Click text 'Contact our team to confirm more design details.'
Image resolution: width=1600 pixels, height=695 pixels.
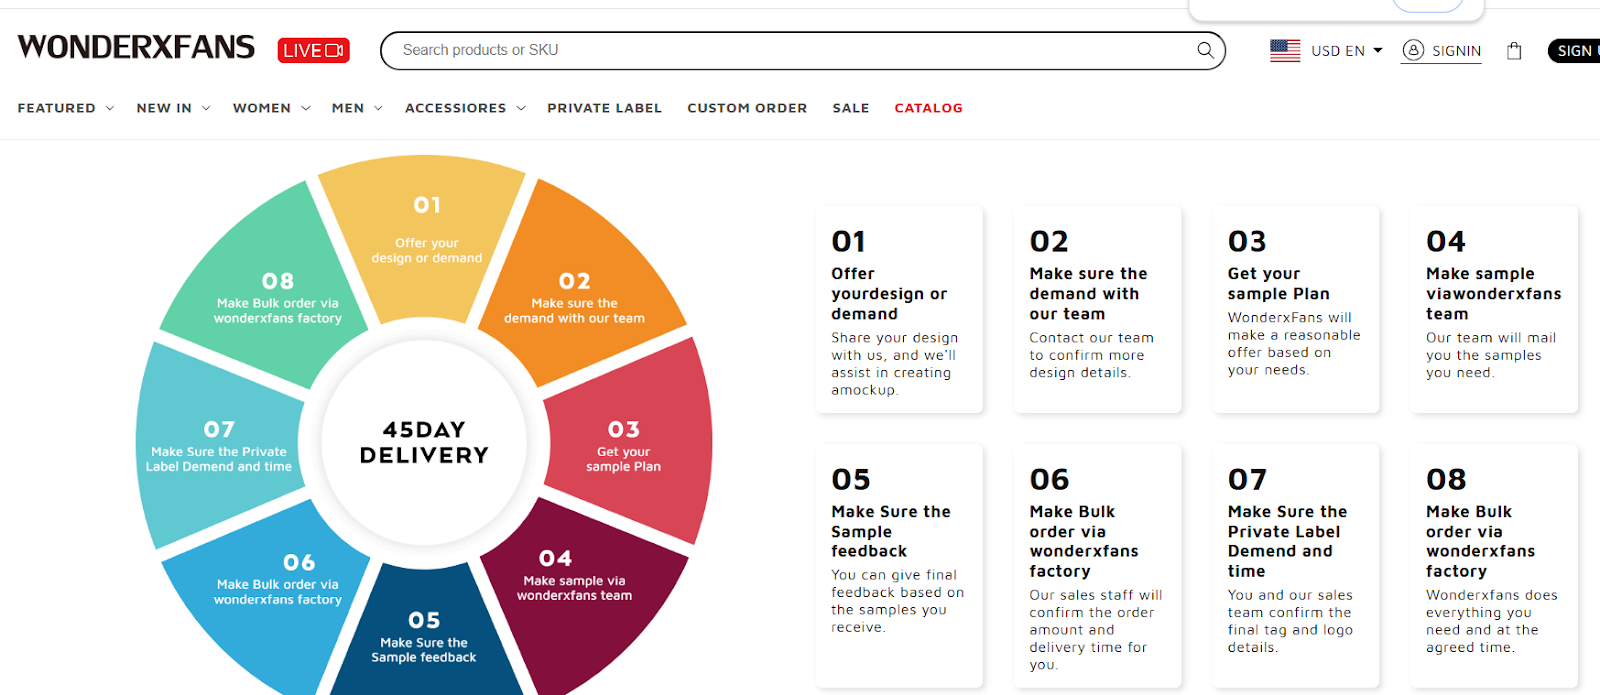click(1091, 355)
